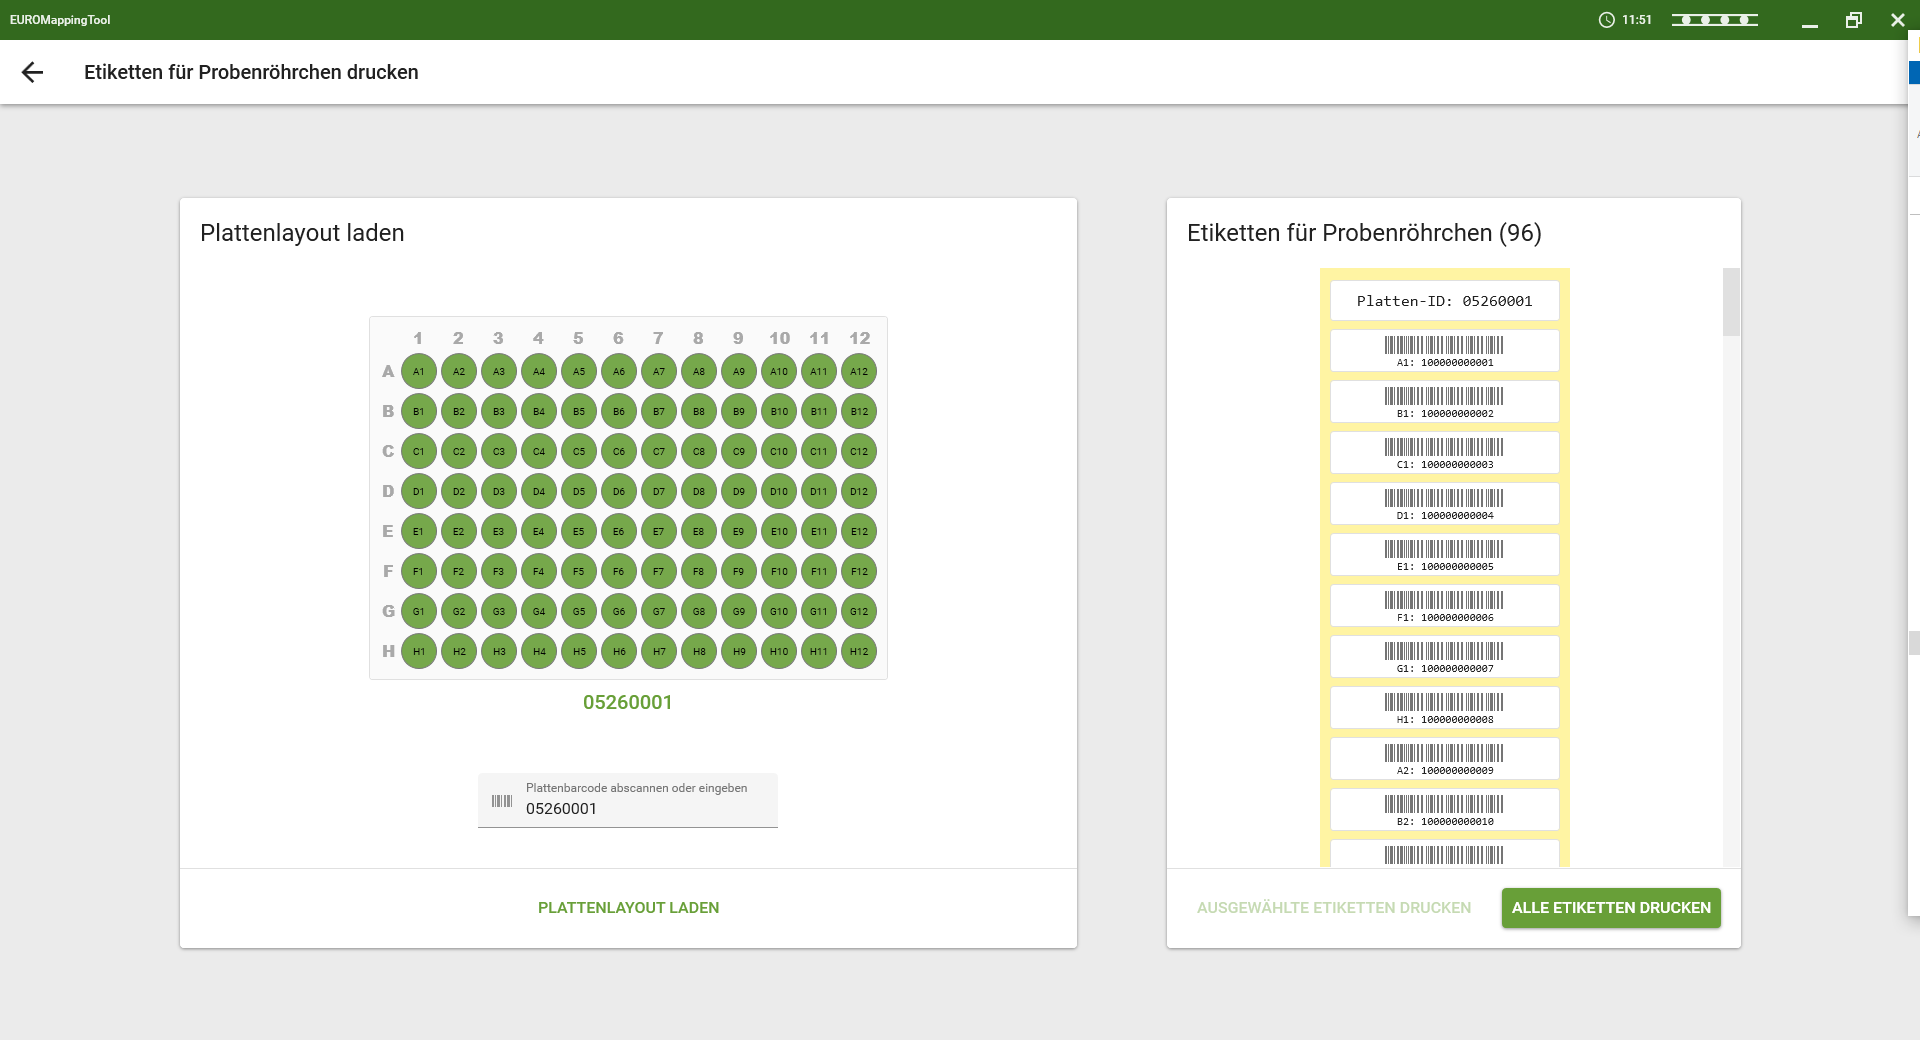1920x1040 pixels.
Task: Select the E1 barcode label 100000000005
Action: [1444, 555]
